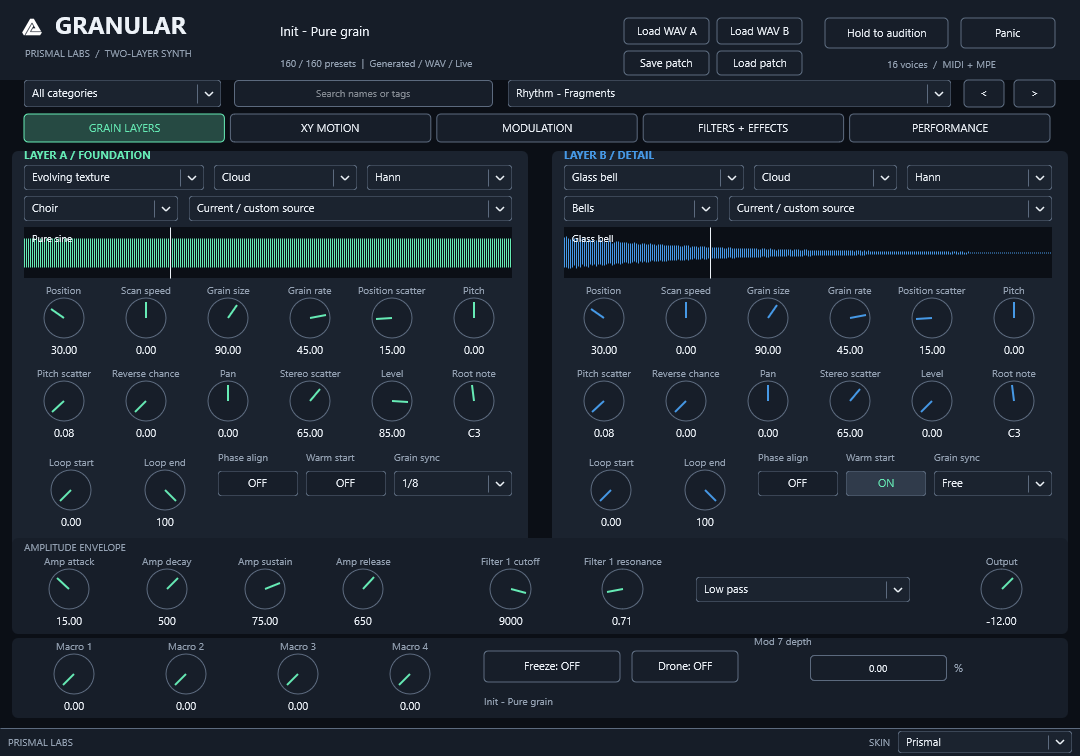This screenshot has width=1080, height=756.
Task: Disable Layer B Warm start ON button
Action: click(886, 483)
